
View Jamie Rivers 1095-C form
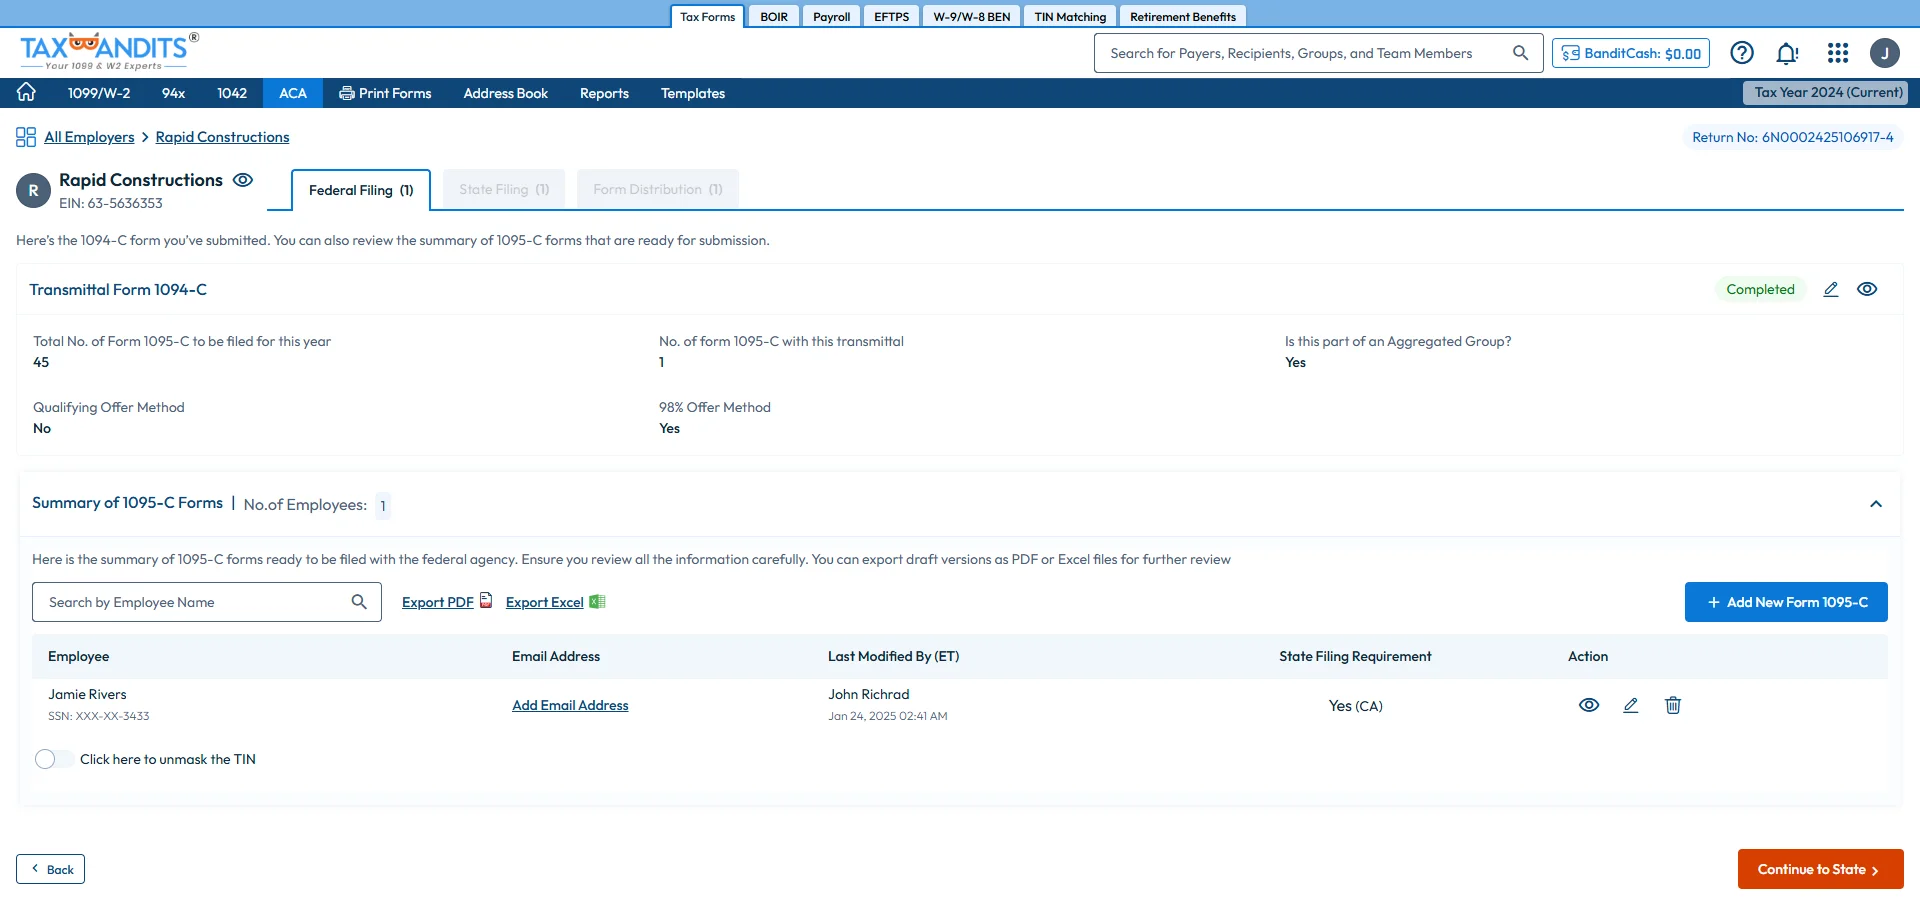click(x=1589, y=705)
